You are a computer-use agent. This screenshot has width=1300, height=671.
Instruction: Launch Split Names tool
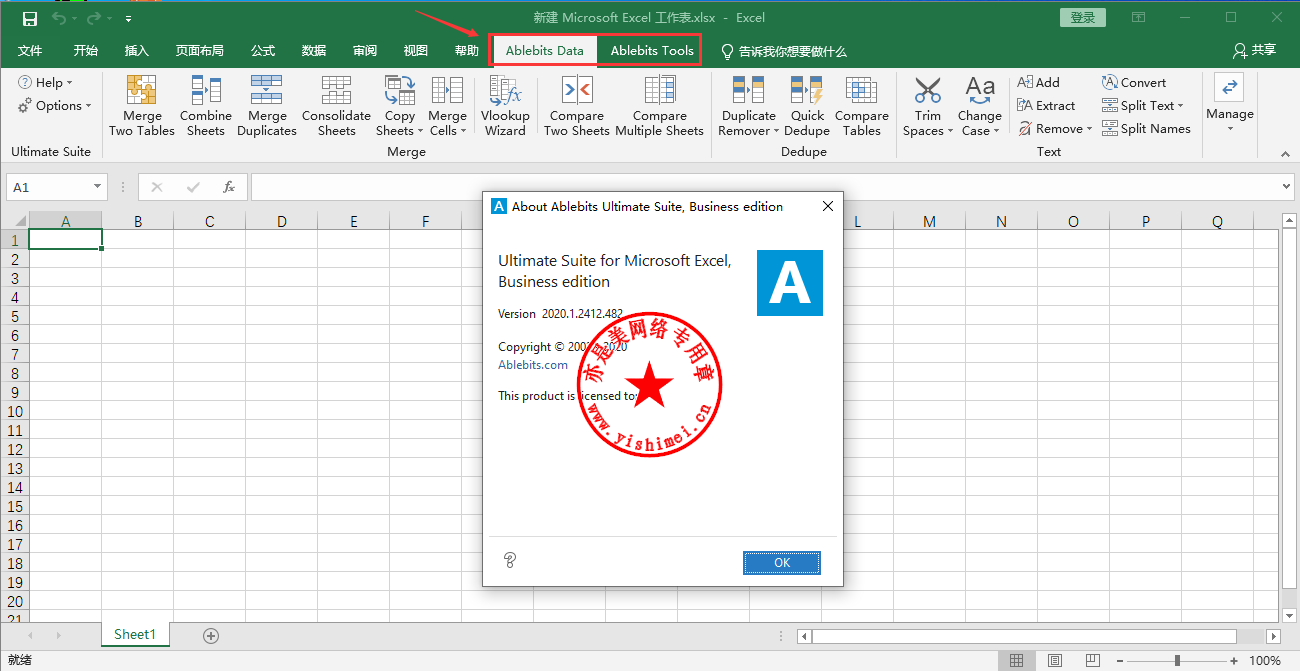(1146, 128)
